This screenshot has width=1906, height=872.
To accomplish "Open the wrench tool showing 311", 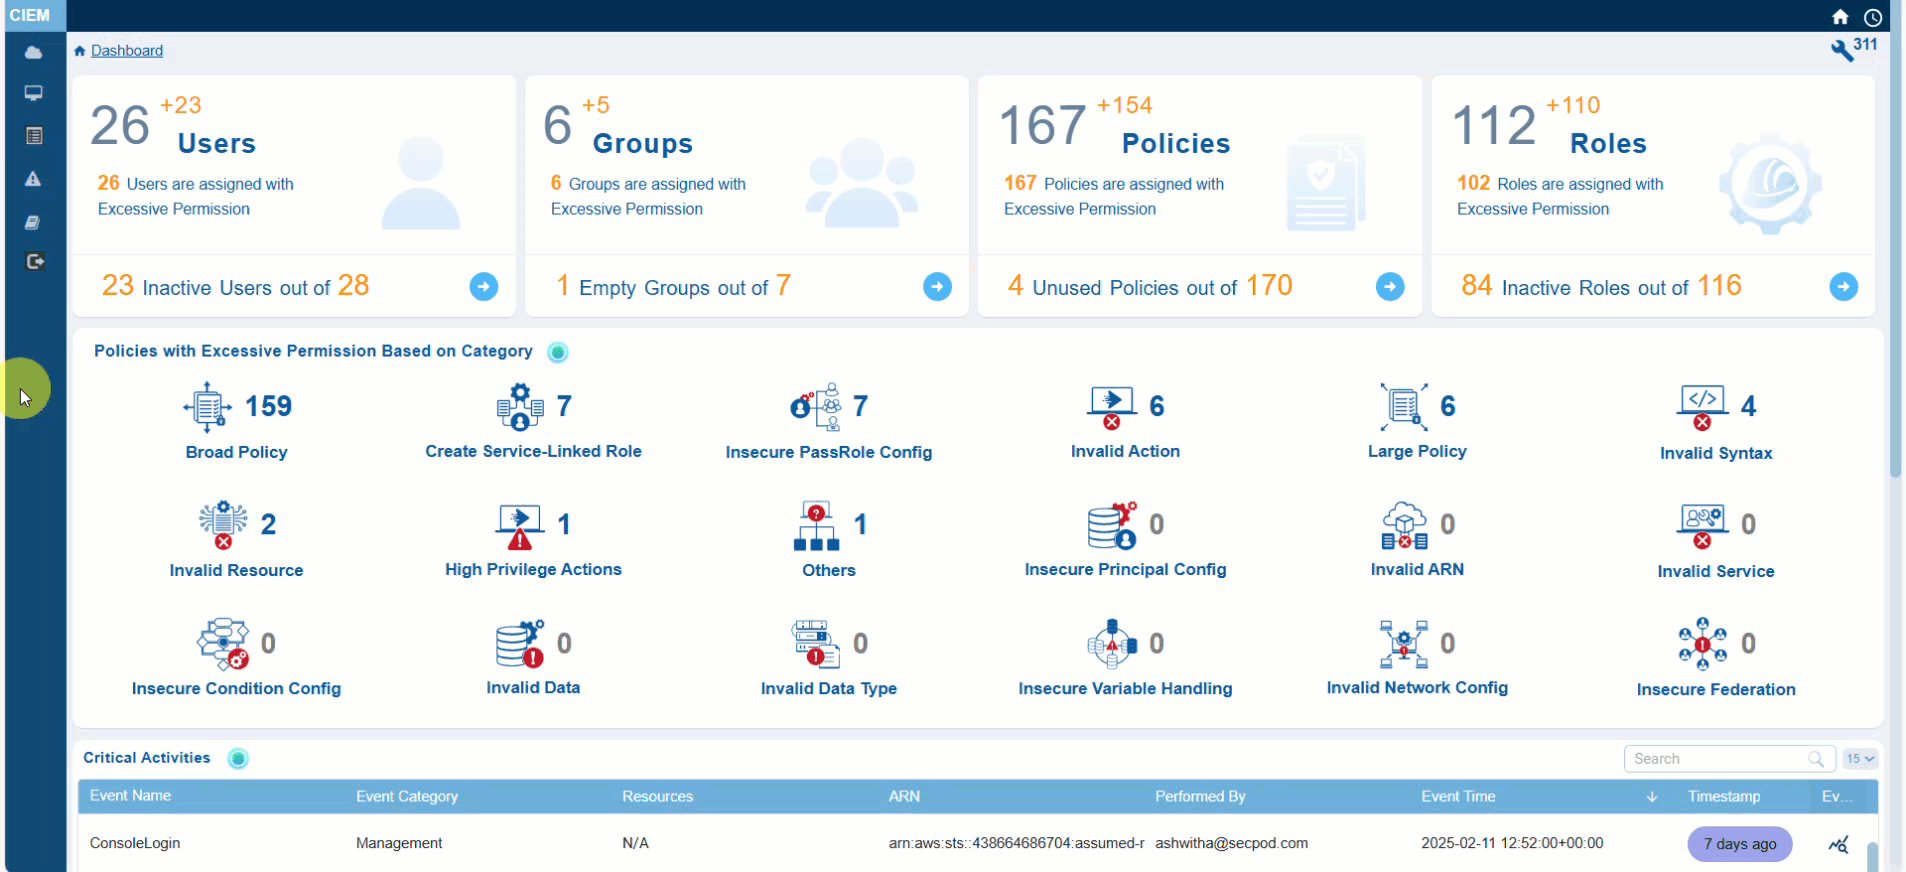I will point(1842,50).
